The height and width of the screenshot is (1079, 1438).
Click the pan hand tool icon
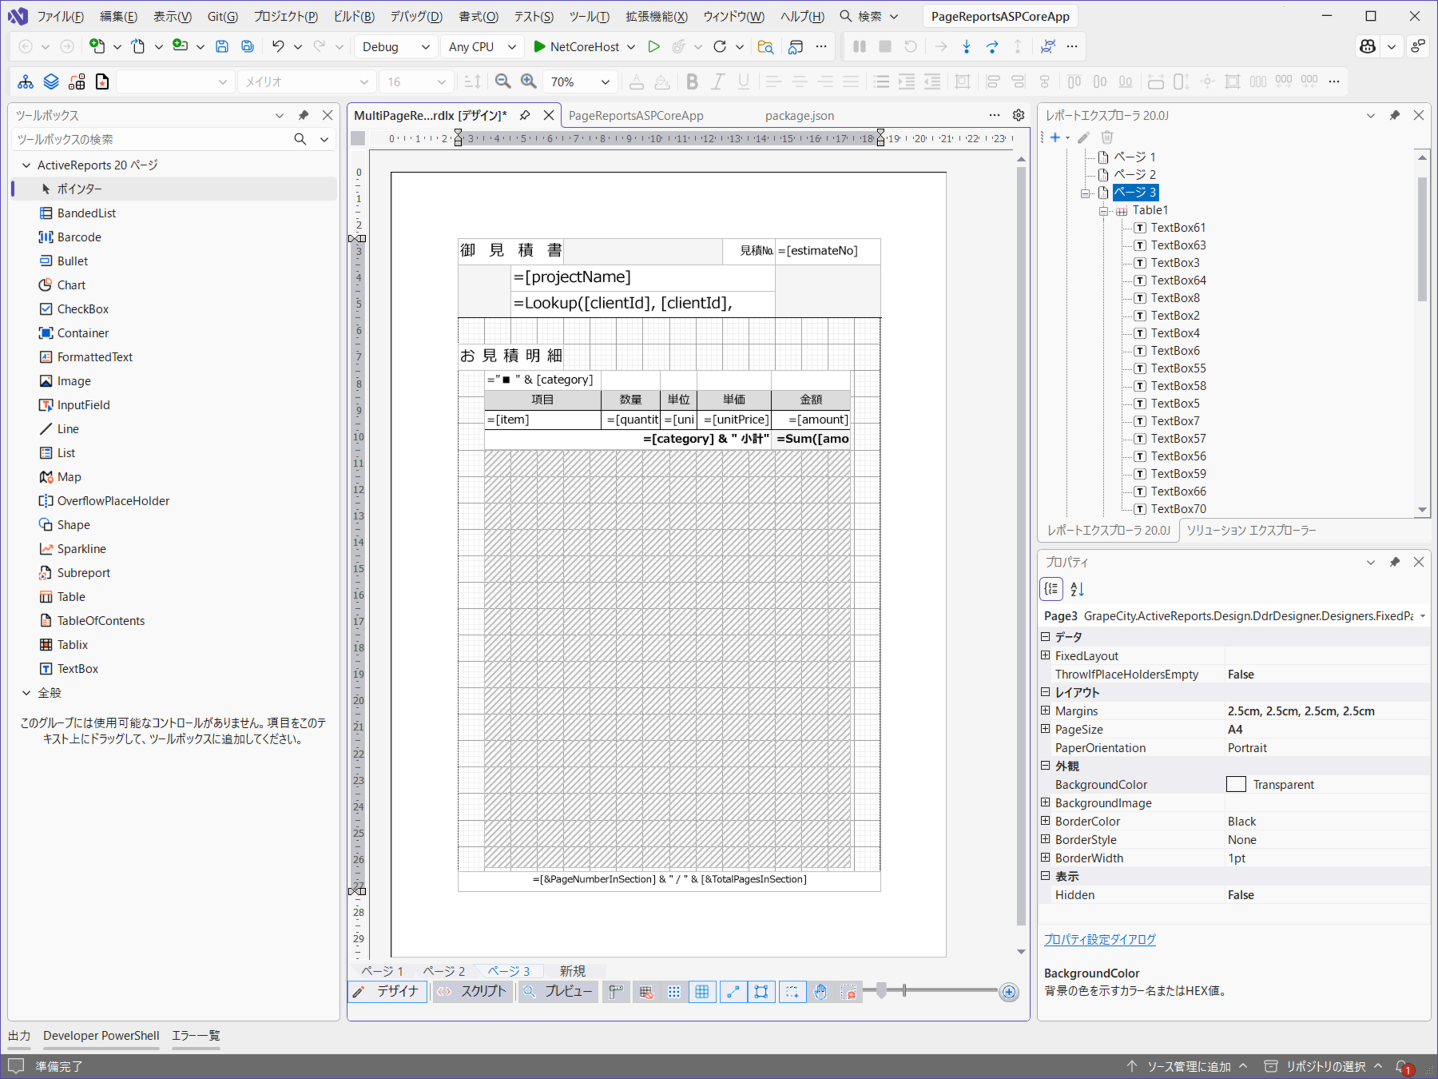tap(820, 992)
